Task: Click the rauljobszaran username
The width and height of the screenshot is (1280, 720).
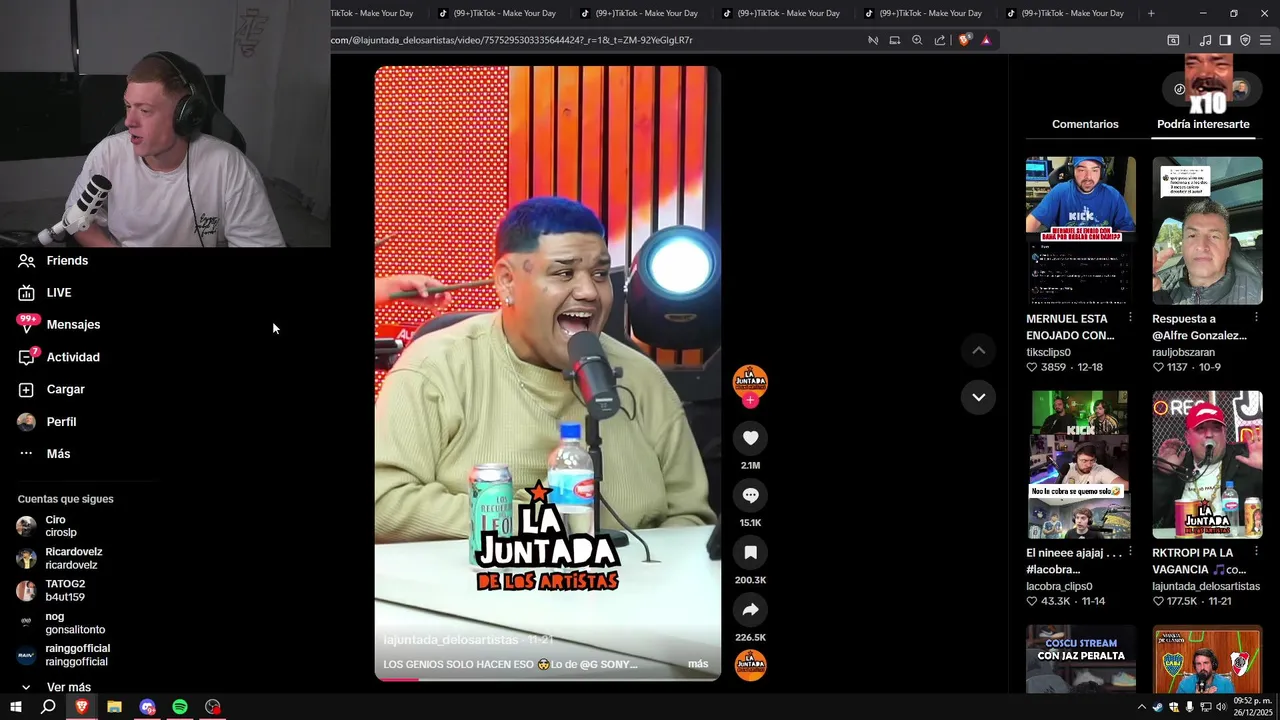Action: [1184, 352]
